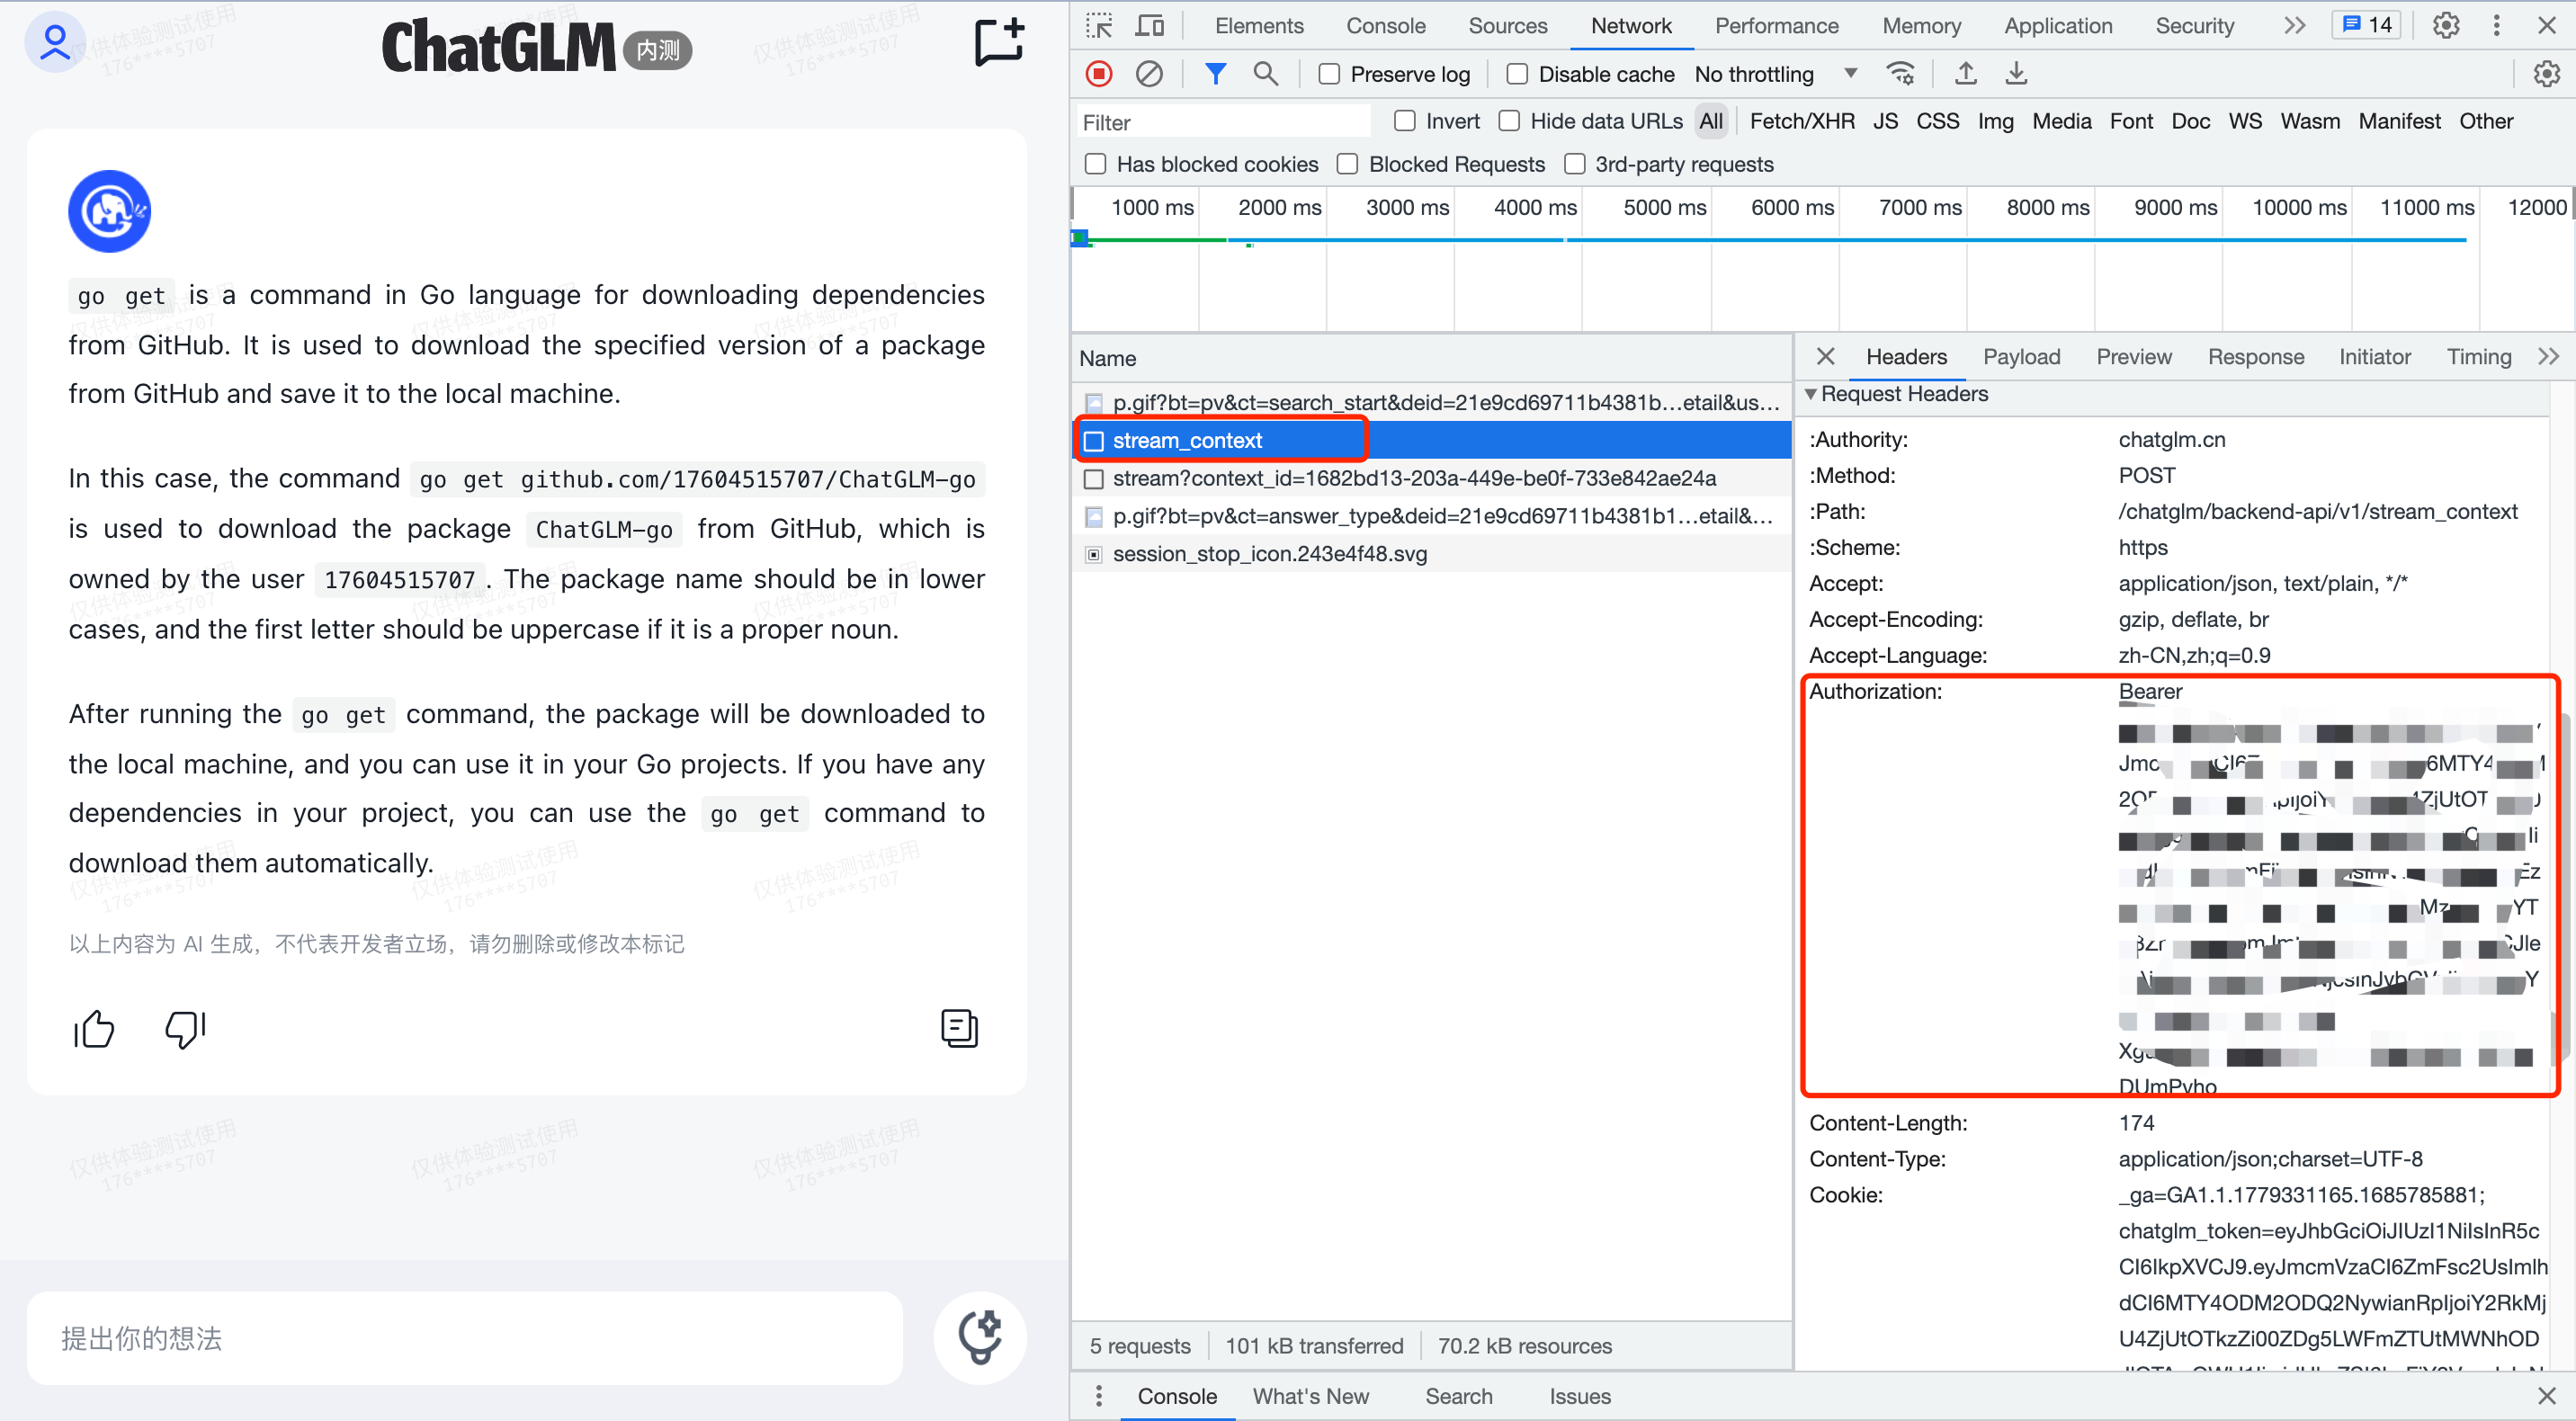The width and height of the screenshot is (2576, 1421).
Task: Show more DevTools tabs via chevron
Action: coord(2294,25)
